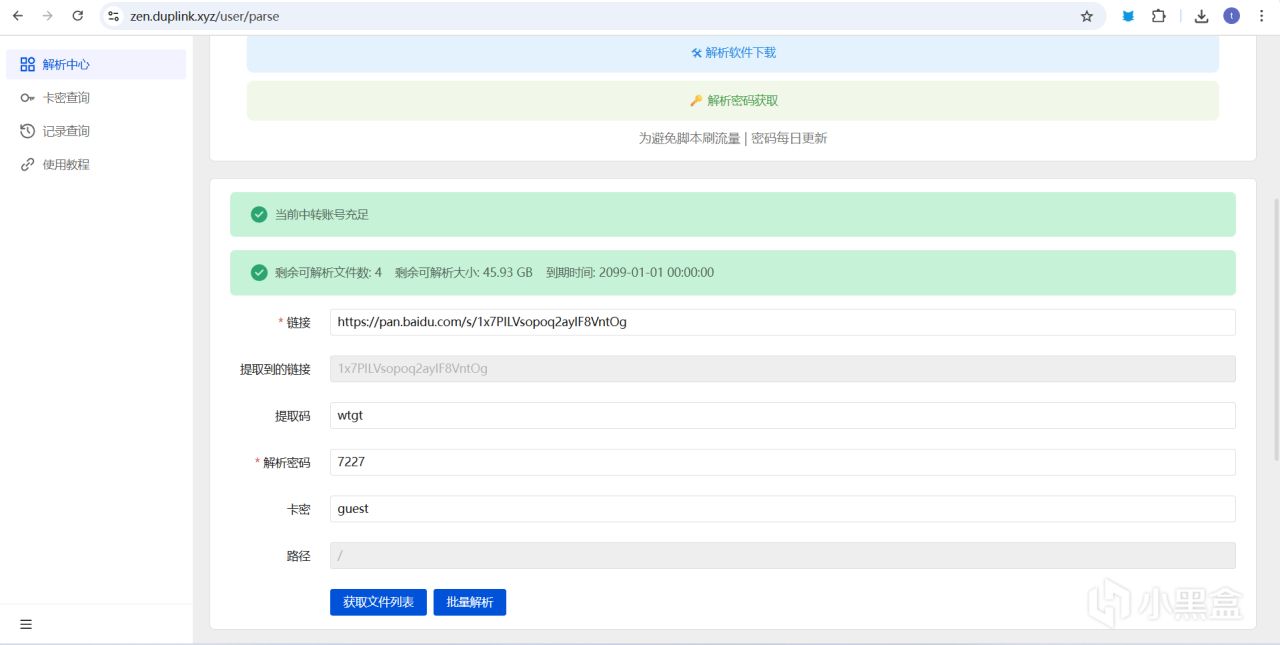Open the browser extensions puzzle icon

tap(1159, 16)
